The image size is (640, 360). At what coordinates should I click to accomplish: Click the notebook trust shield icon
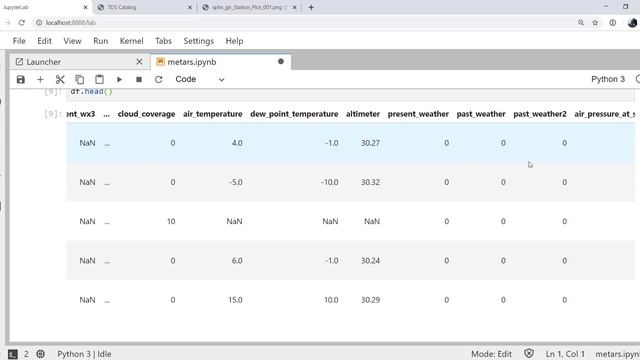pyautogui.click(x=529, y=353)
